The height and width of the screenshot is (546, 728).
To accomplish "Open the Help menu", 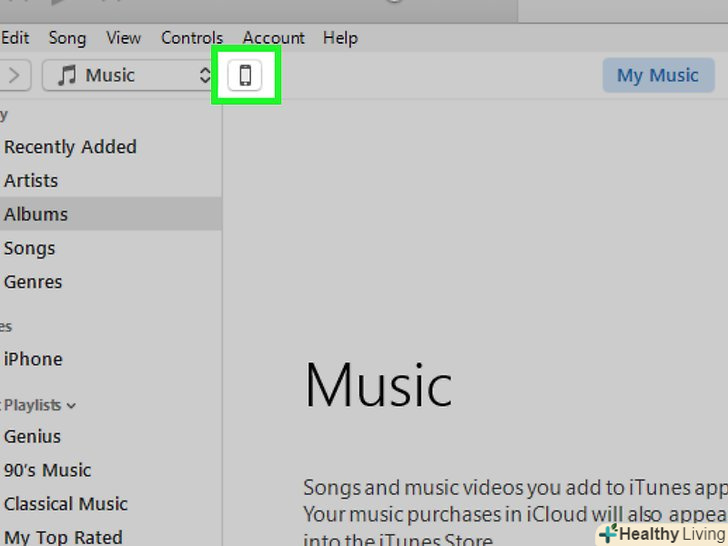I will [340, 38].
